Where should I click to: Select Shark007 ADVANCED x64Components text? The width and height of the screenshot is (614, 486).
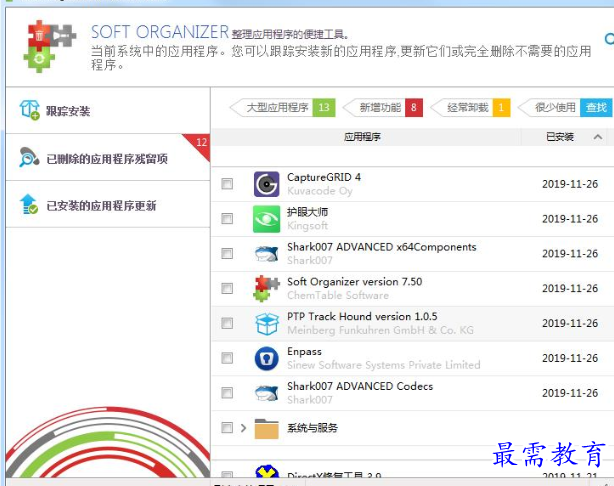(382, 247)
